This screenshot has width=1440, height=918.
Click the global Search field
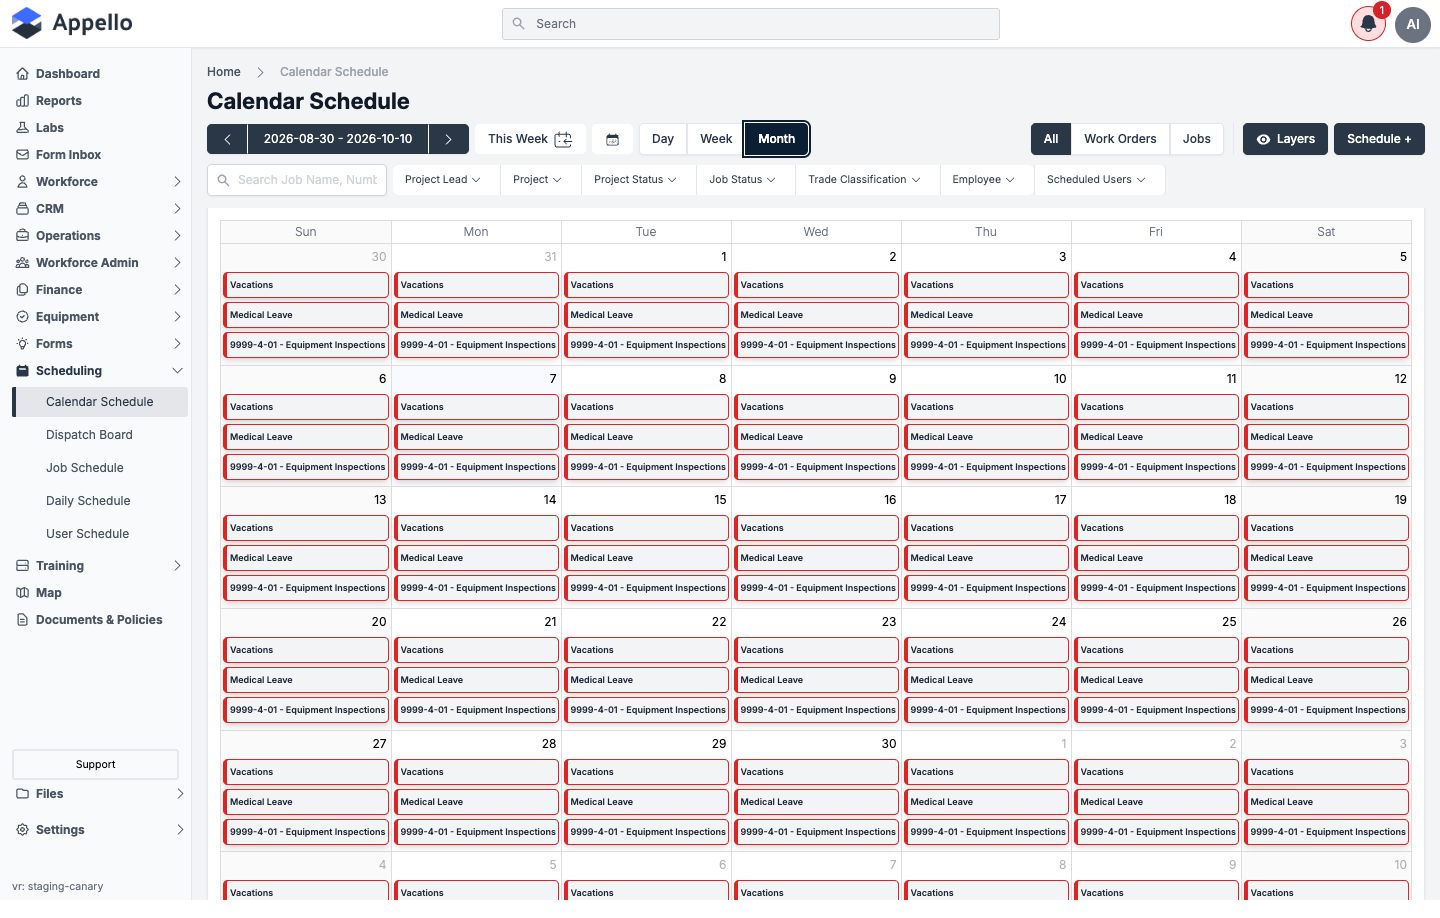pyautogui.click(x=751, y=24)
